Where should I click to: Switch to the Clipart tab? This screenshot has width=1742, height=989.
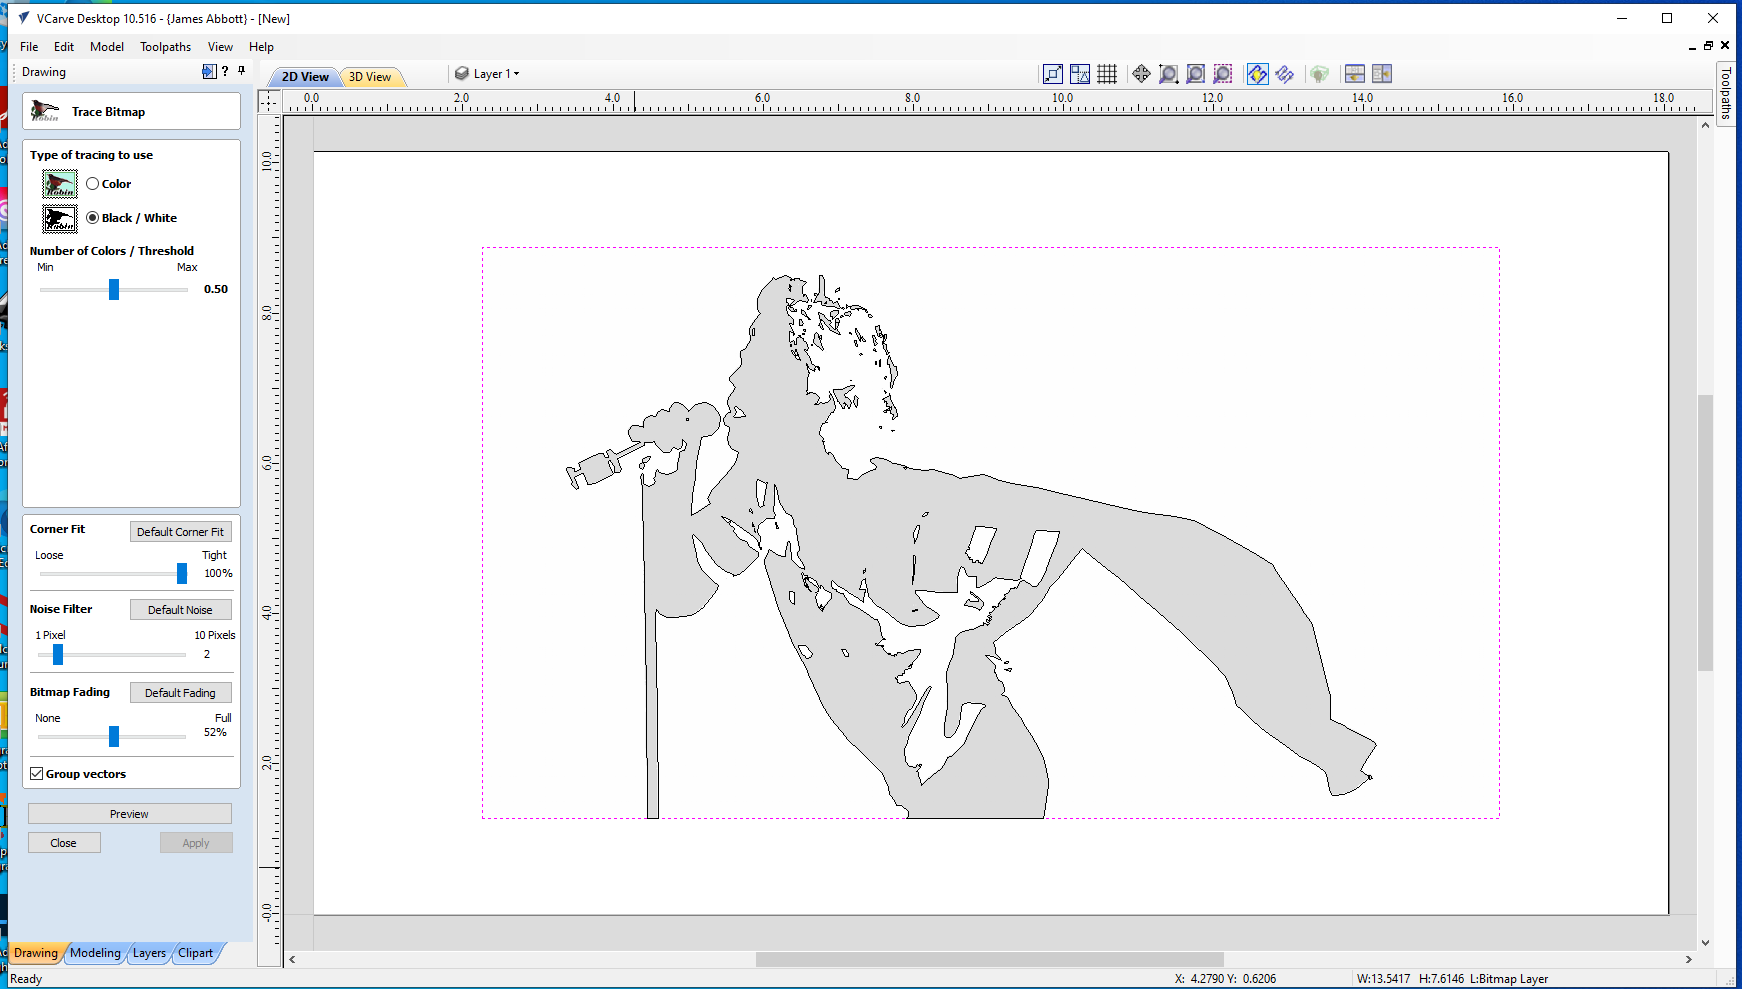tap(196, 953)
